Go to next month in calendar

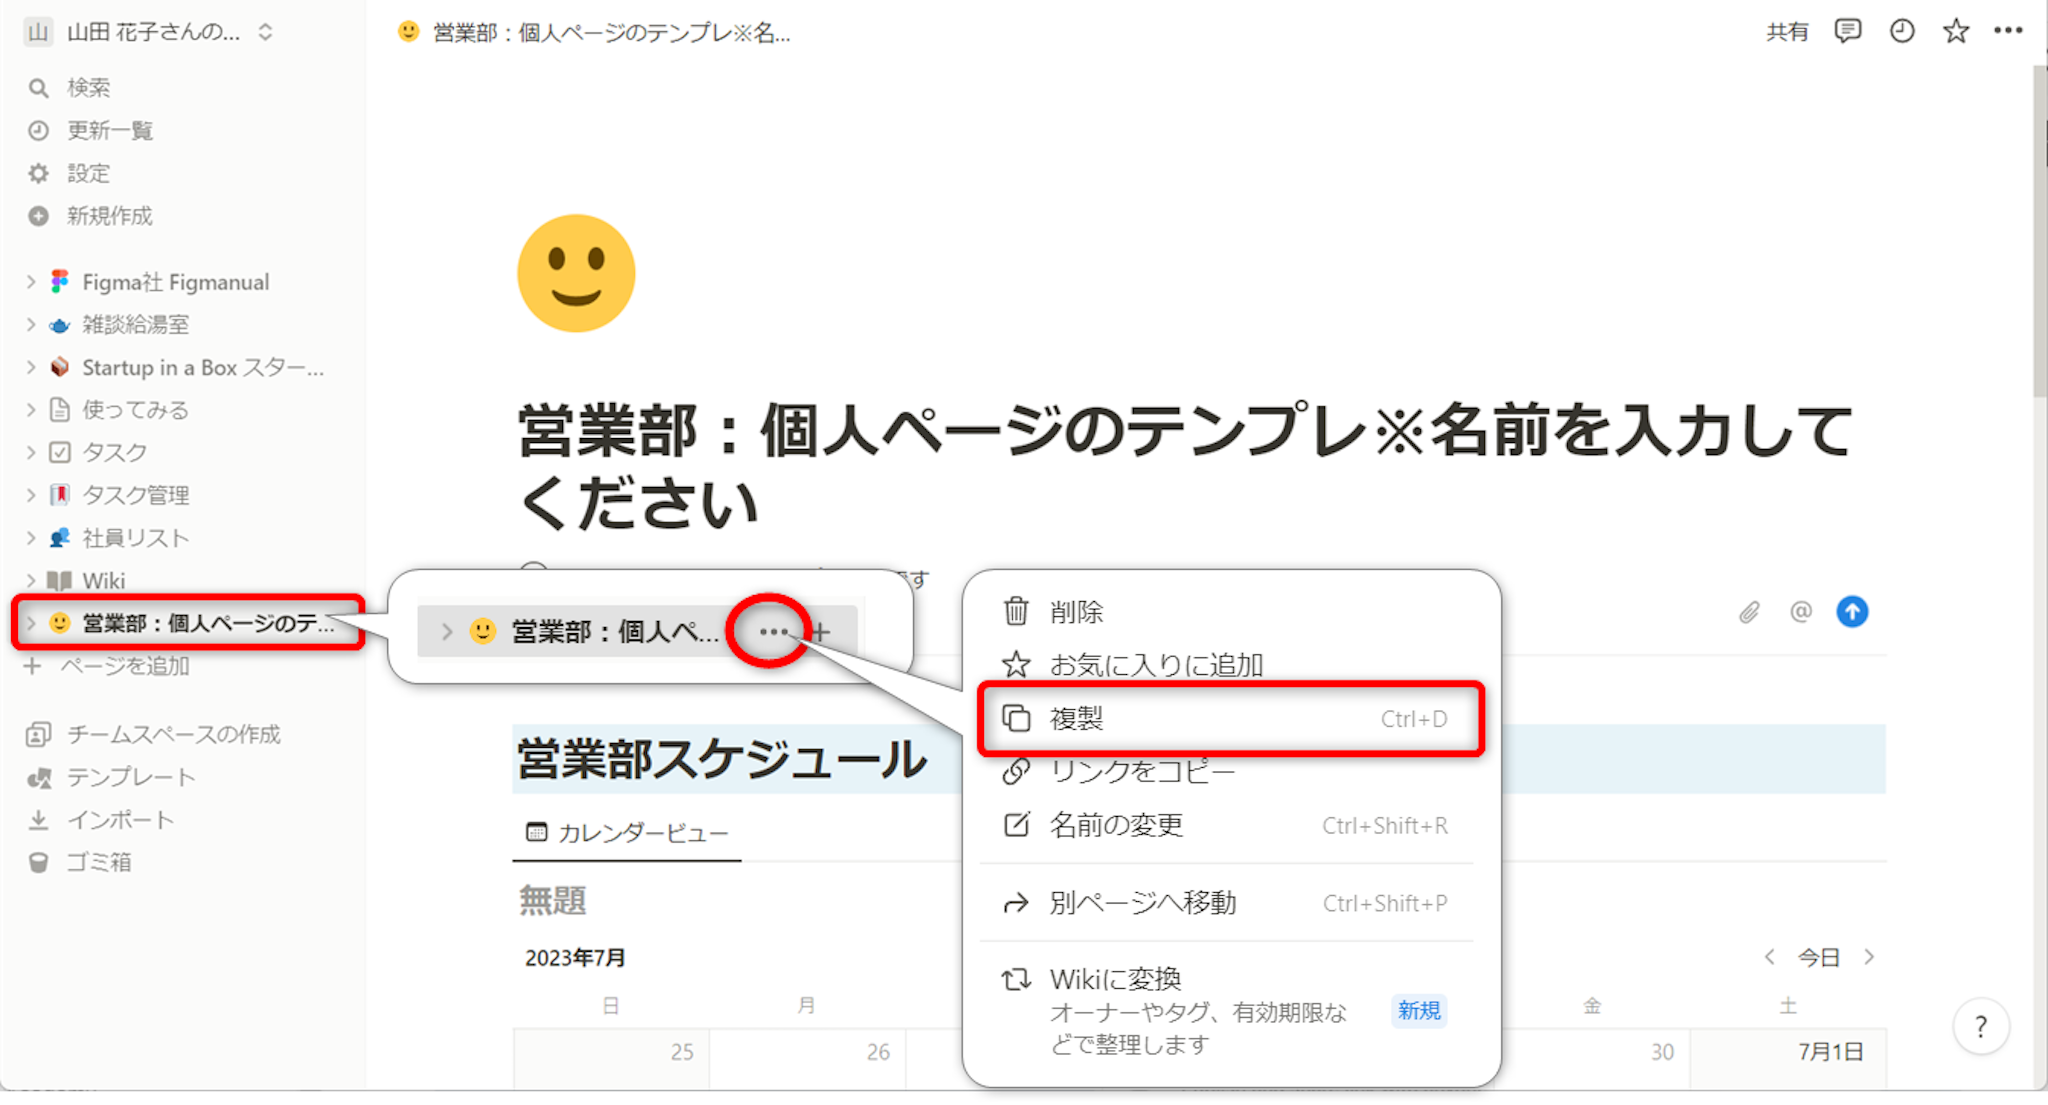click(1869, 957)
